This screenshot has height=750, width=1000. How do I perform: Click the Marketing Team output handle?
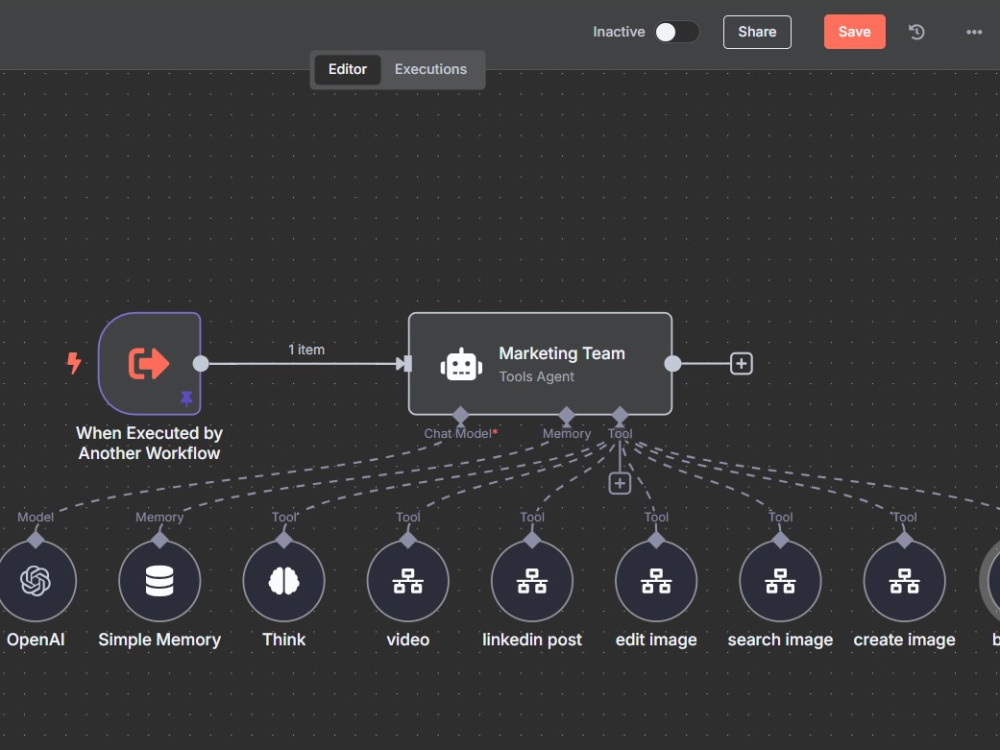[x=672, y=364]
